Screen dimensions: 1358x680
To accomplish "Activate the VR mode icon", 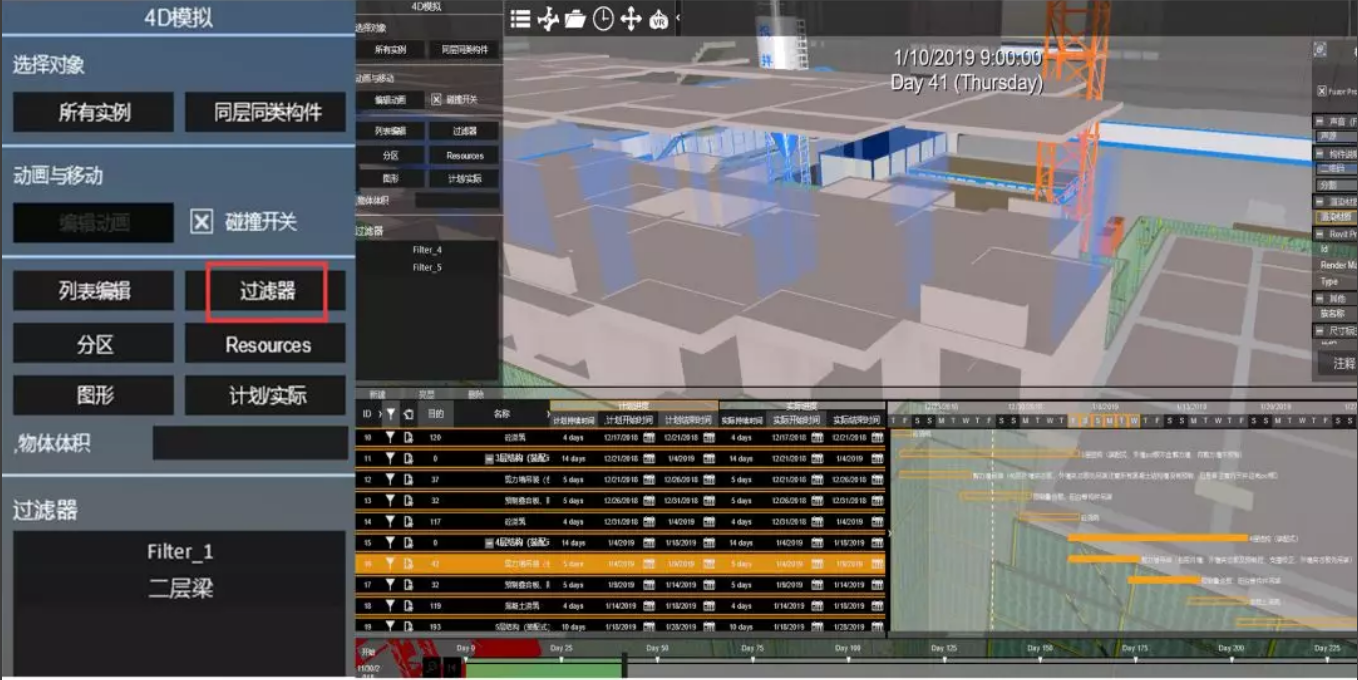I will (659, 19).
